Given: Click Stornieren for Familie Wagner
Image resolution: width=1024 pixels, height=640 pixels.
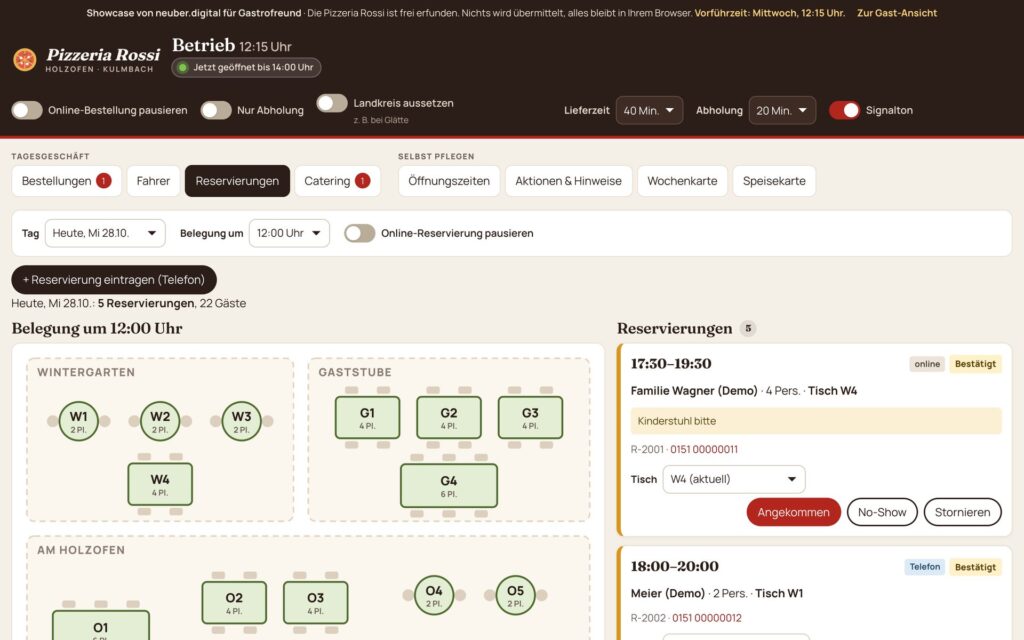Looking at the screenshot, I should point(962,512).
